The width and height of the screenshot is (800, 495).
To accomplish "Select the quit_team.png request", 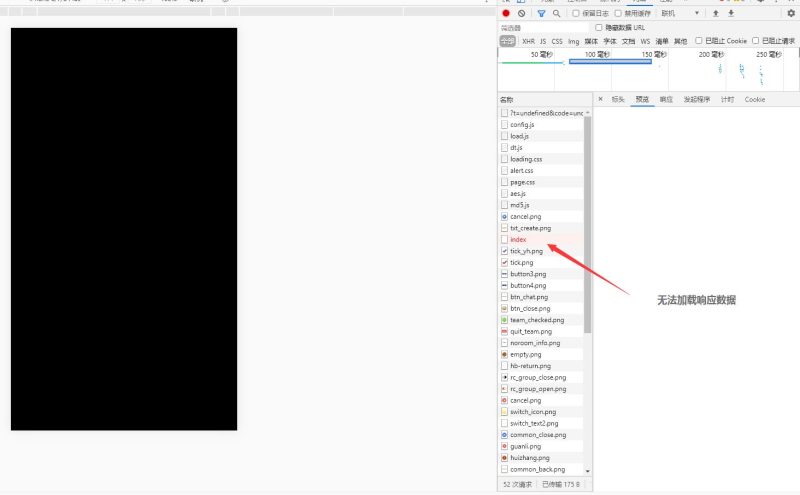I will pos(541,331).
